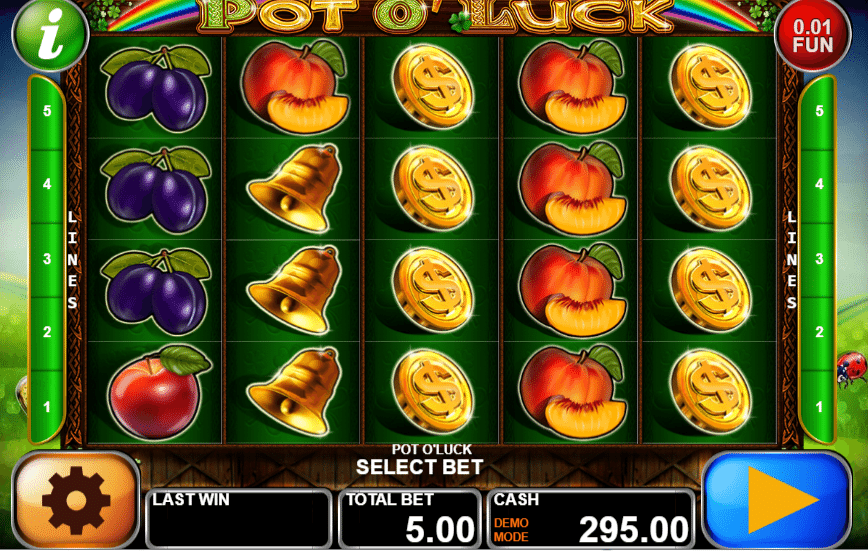The height and width of the screenshot is (551, 868).
Task: Click the SELECT BET message text
Action: pyautogui.click(x=420, y=467)
